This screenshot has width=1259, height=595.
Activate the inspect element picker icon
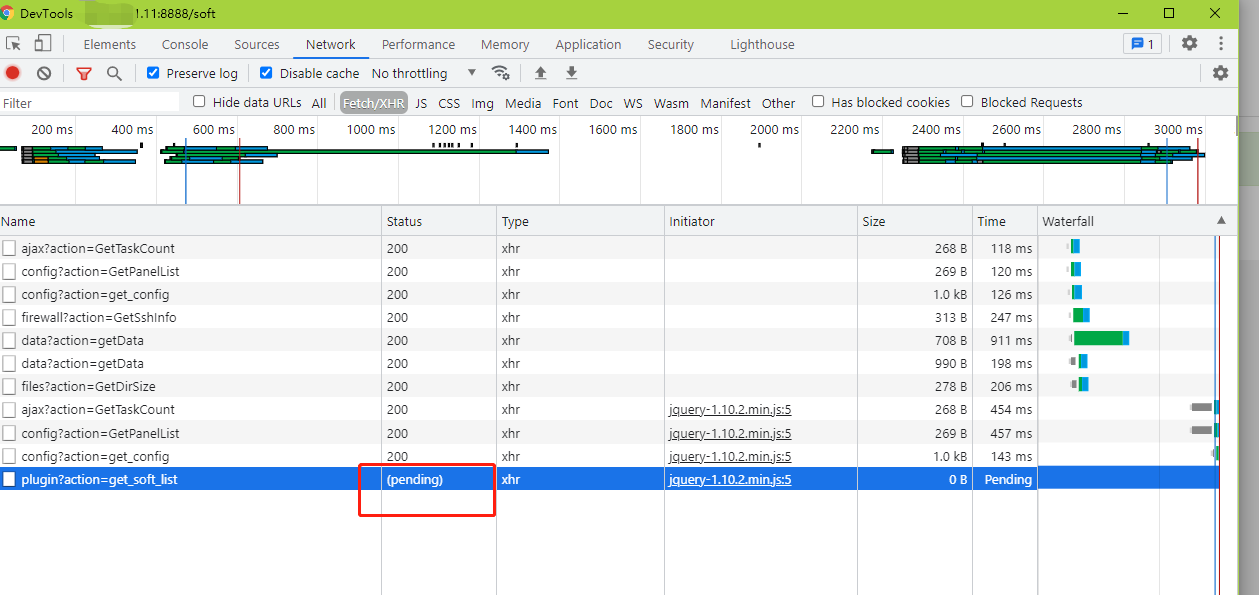pyautogui.click(x=14, y=43)
